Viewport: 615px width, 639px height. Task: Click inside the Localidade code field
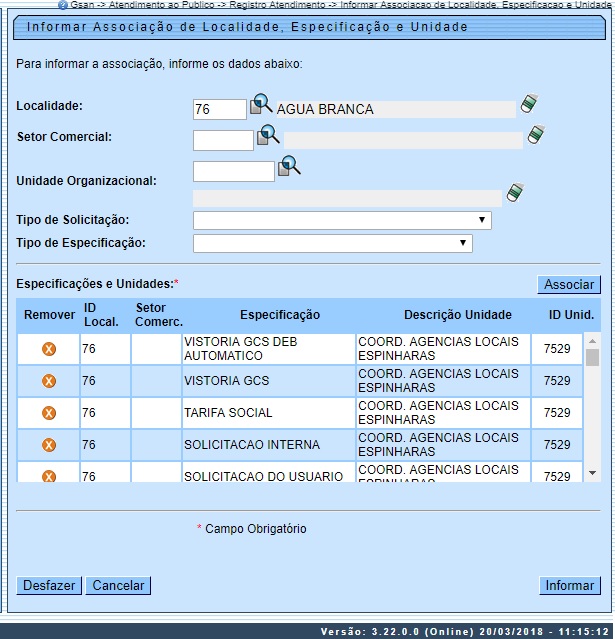pos(219,109)
